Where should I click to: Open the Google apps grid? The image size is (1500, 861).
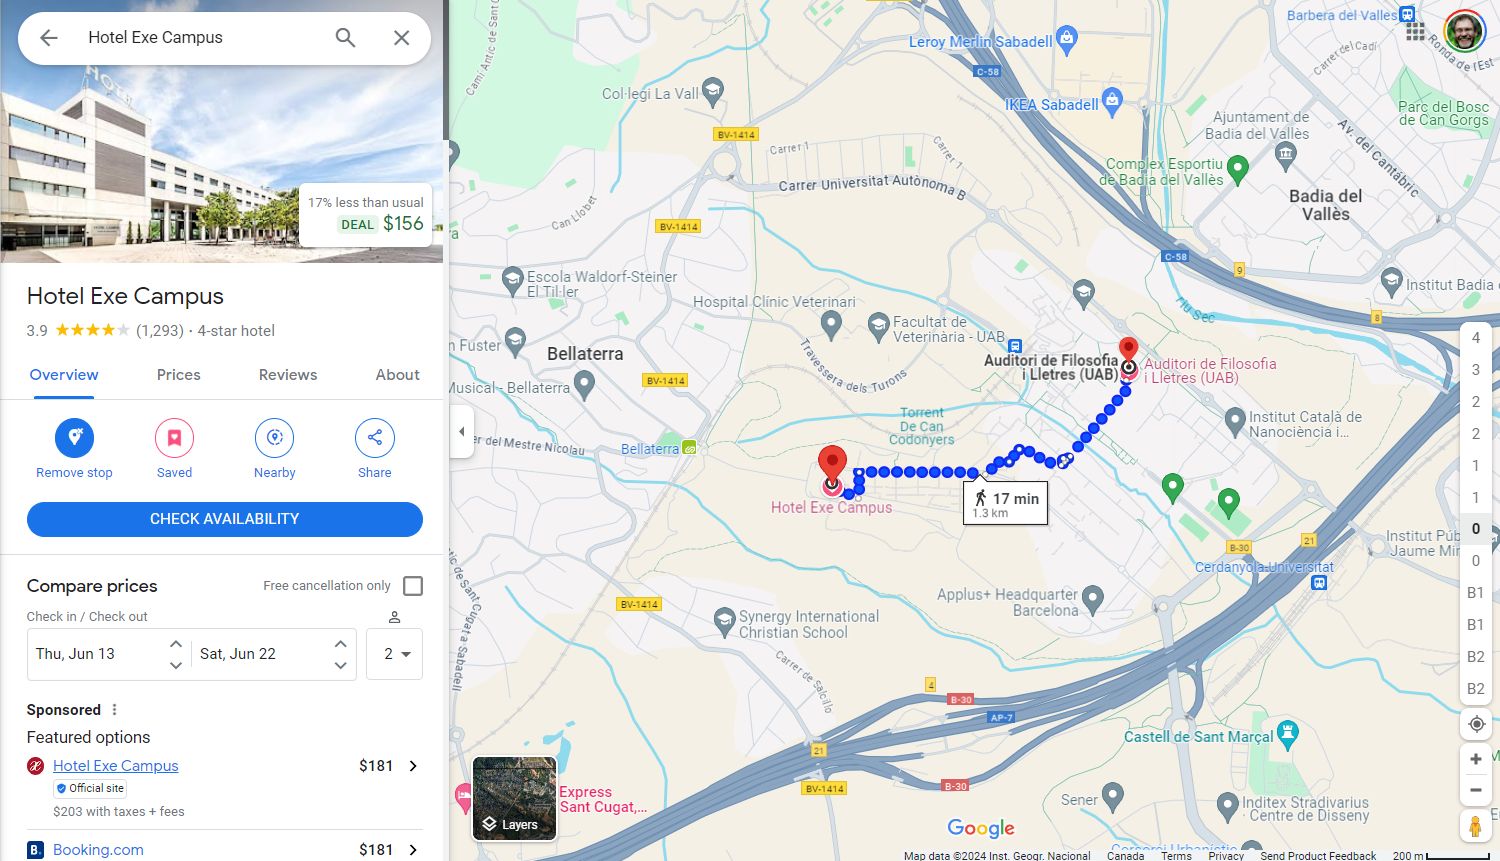(1415, 31)
